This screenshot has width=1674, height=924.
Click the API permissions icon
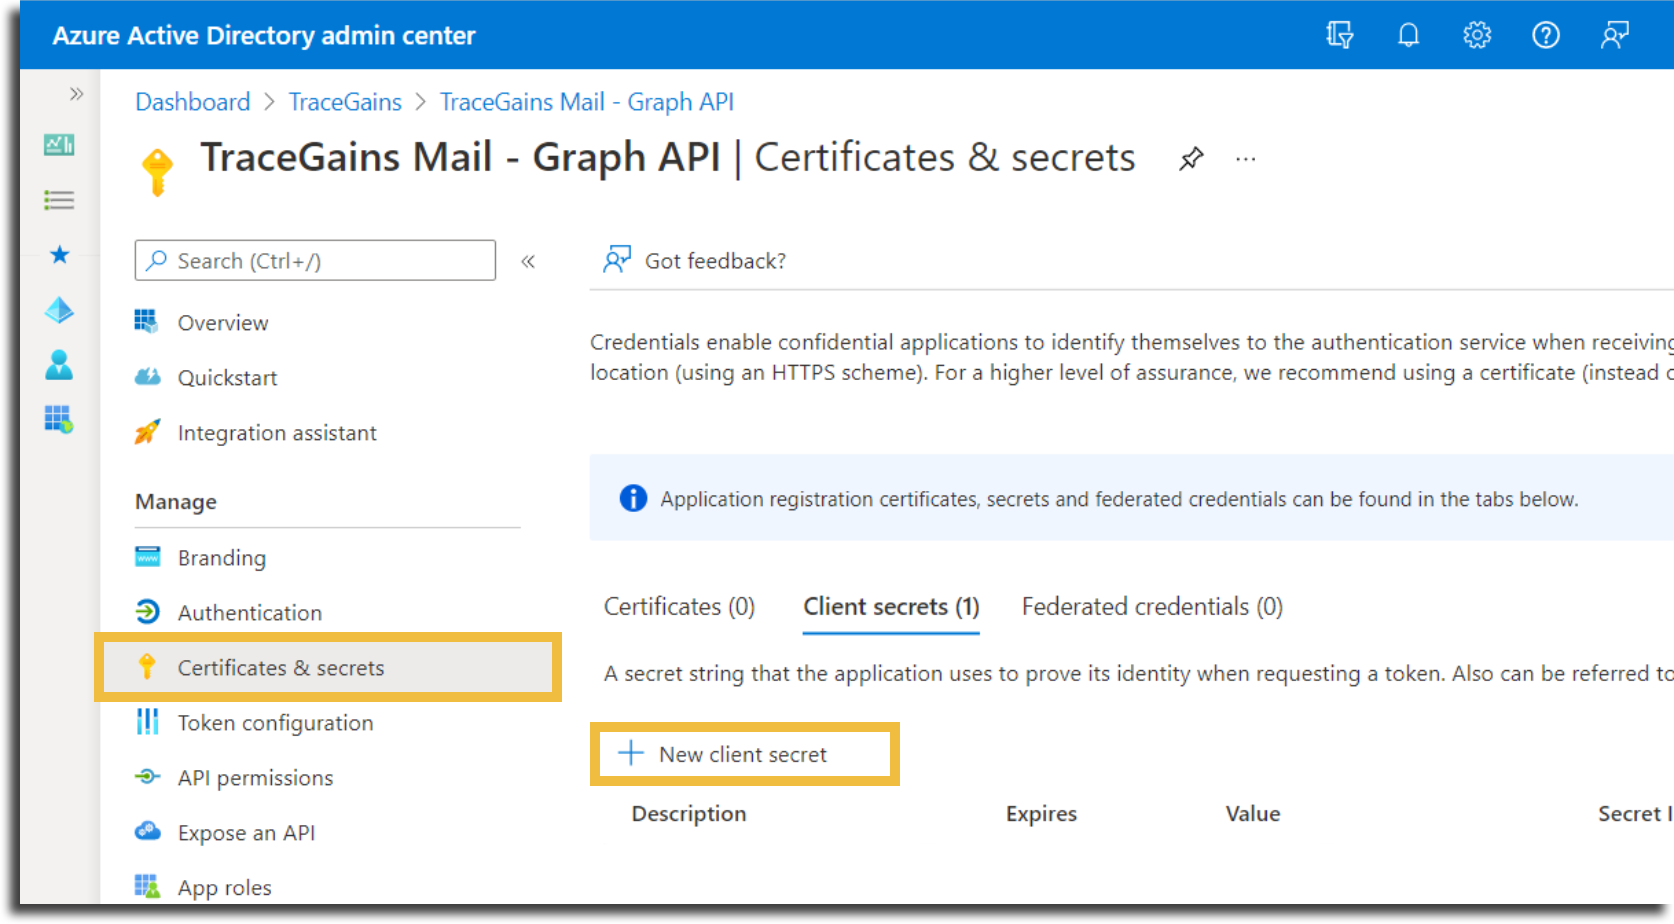click(147, 776)
